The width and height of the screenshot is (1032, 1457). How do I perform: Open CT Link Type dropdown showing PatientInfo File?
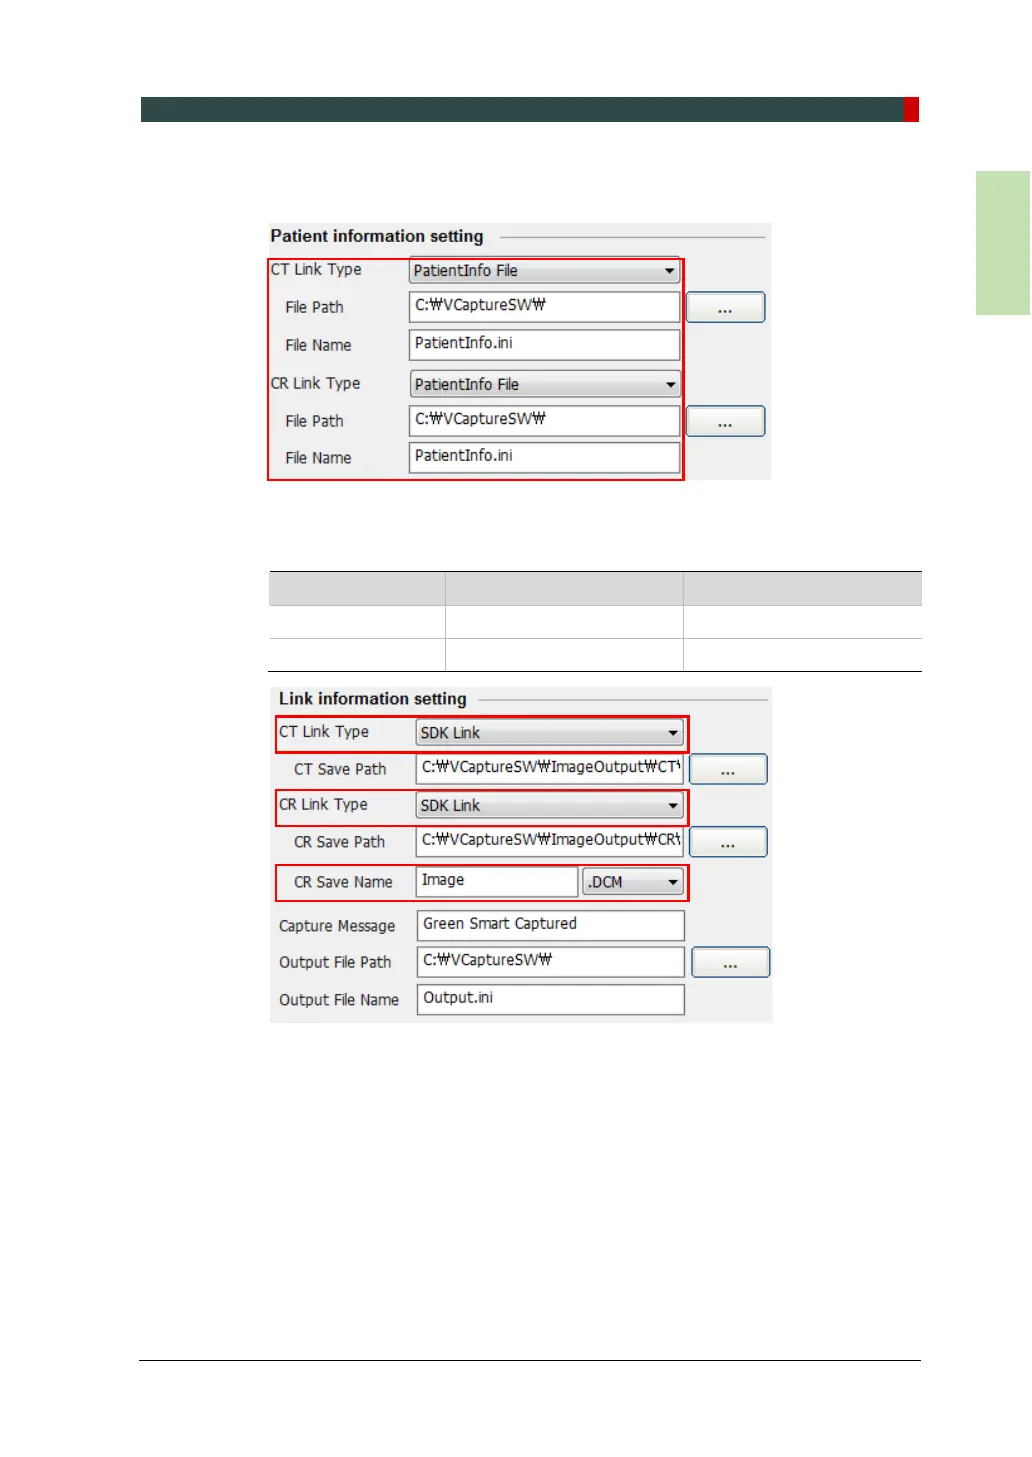pyautogui.click(x=545, y=271)
